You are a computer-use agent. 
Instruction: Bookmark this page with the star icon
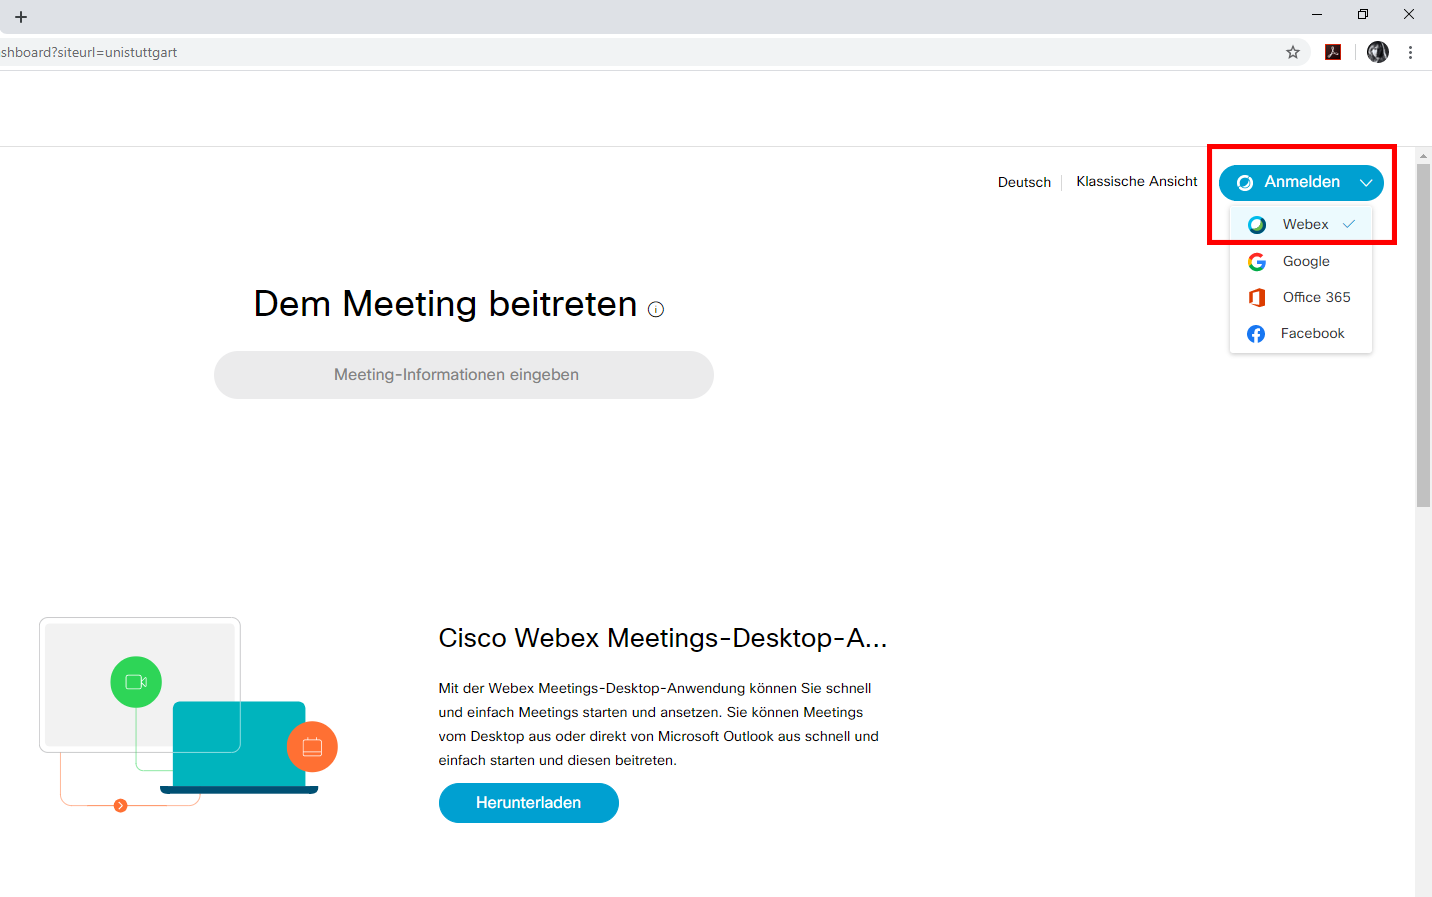pyautogui.click(x=1293, y=52)
